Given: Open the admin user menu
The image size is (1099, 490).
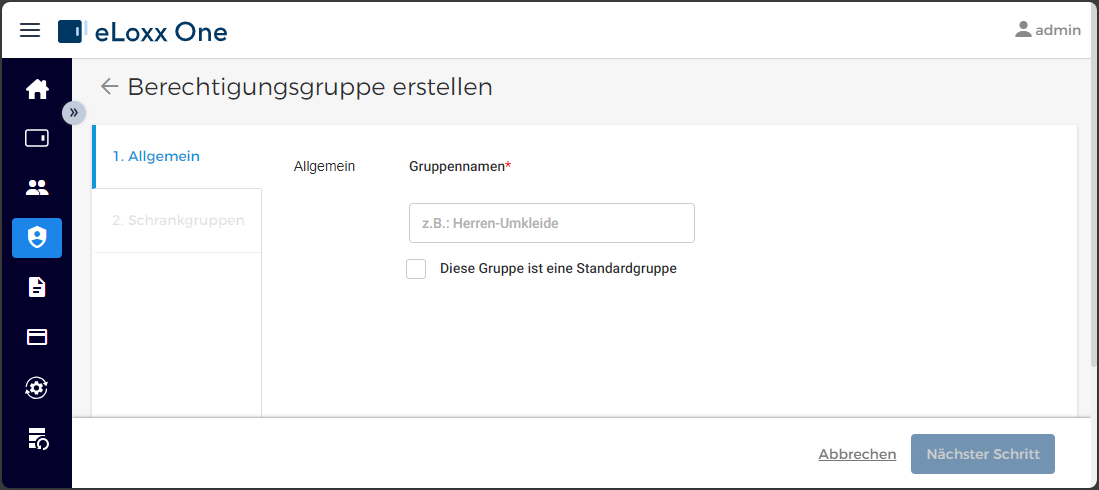Looking at the screenshot, I should click(x=1048, y=30).
